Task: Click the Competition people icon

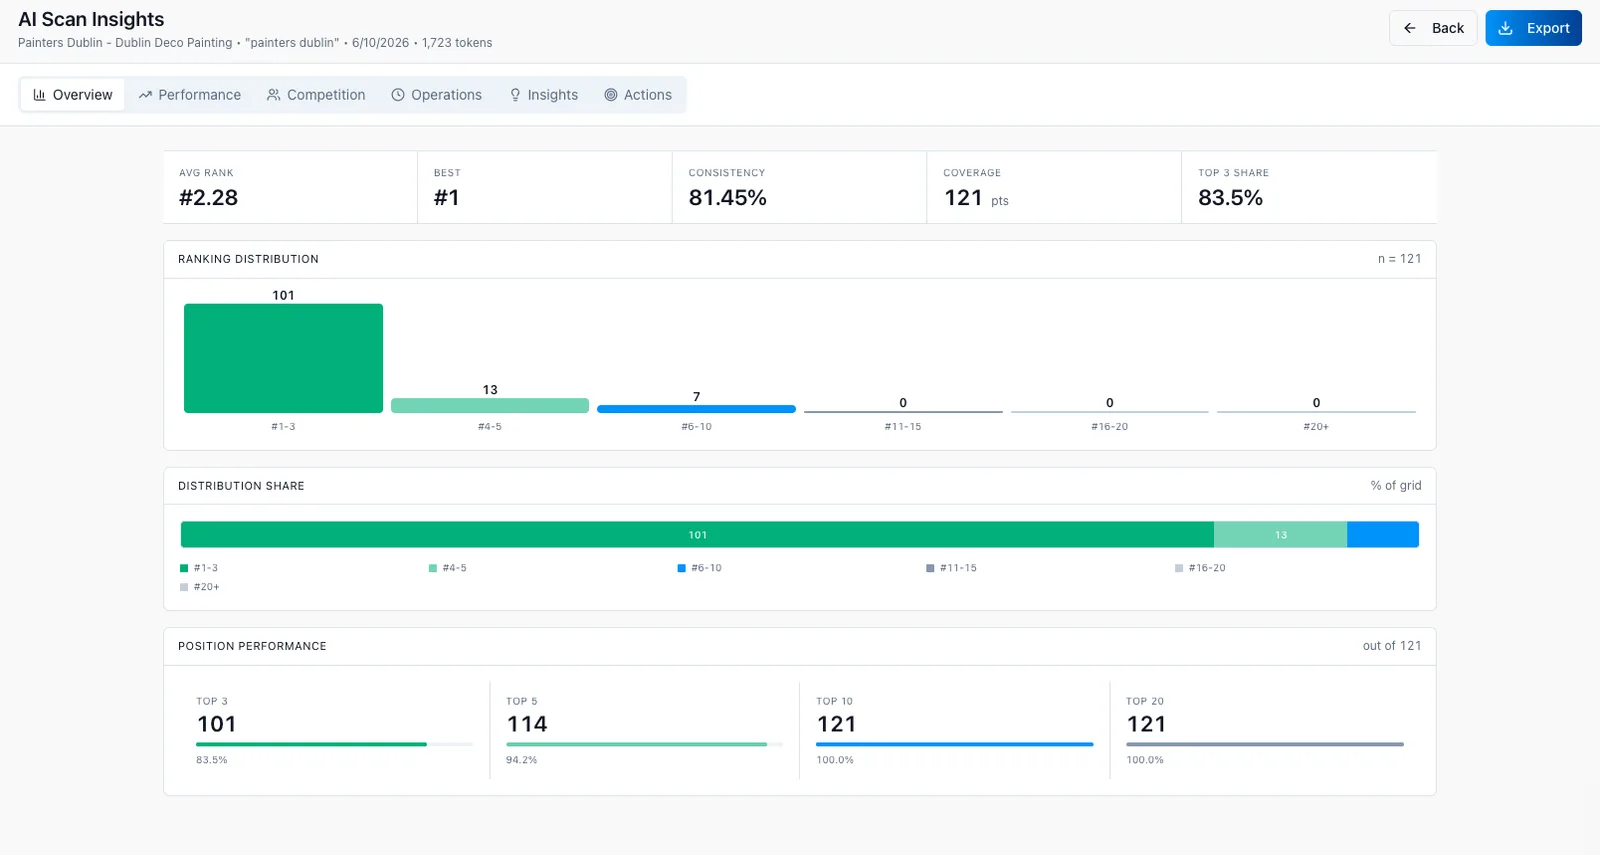Action: pos(273,95)
